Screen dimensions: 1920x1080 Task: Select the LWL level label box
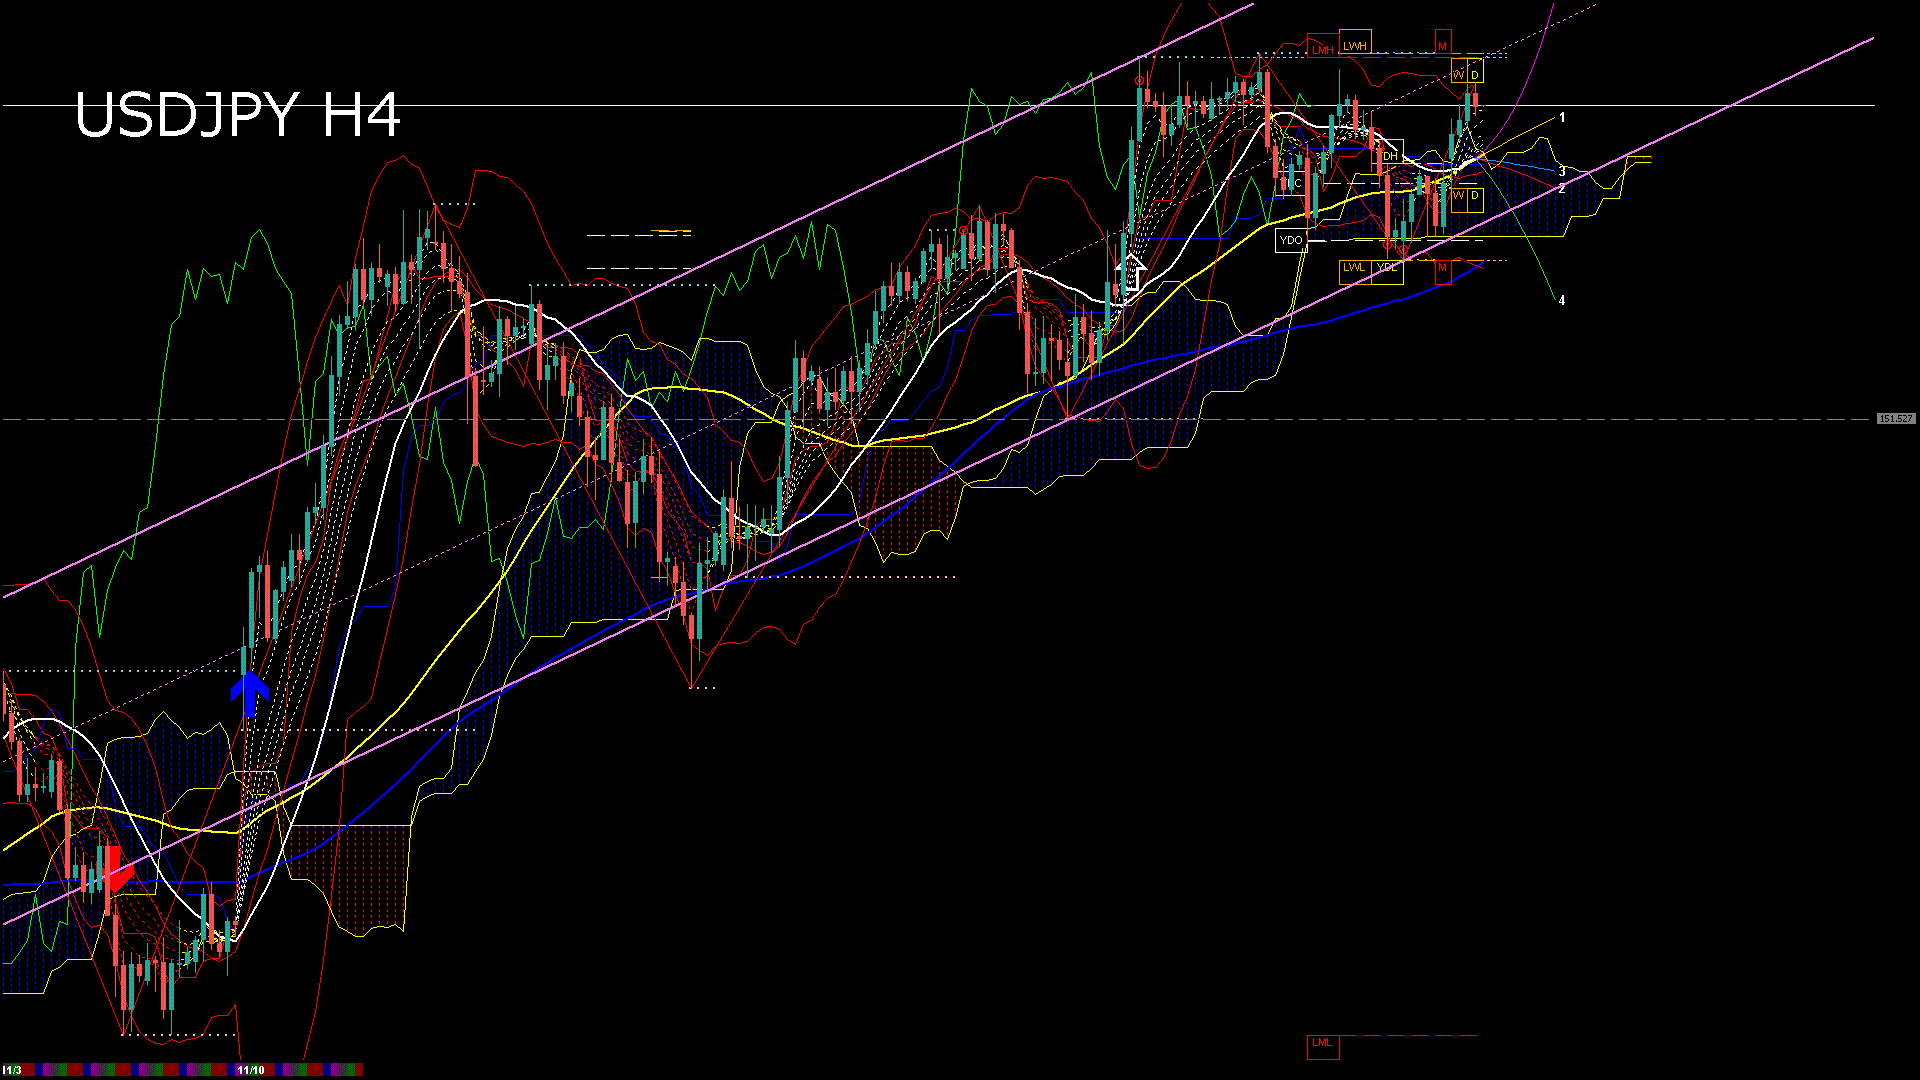(1353, 268)
